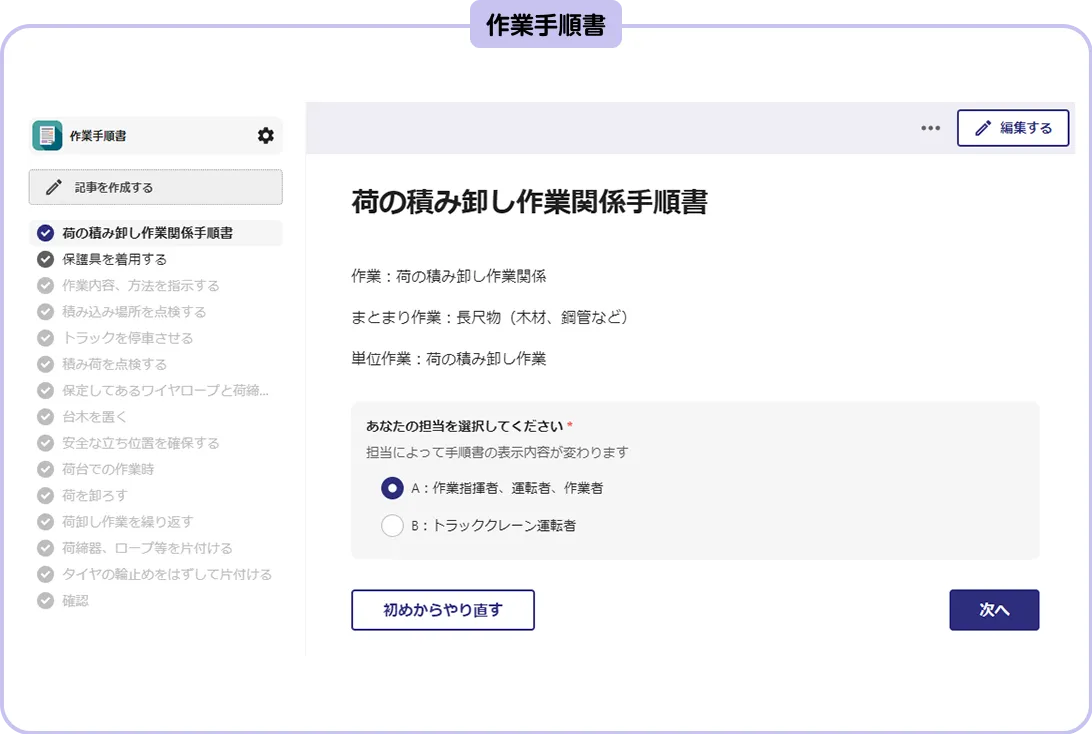Open the settings gear icon in the sidebar

pyautogui.click(x=265, y=136)
